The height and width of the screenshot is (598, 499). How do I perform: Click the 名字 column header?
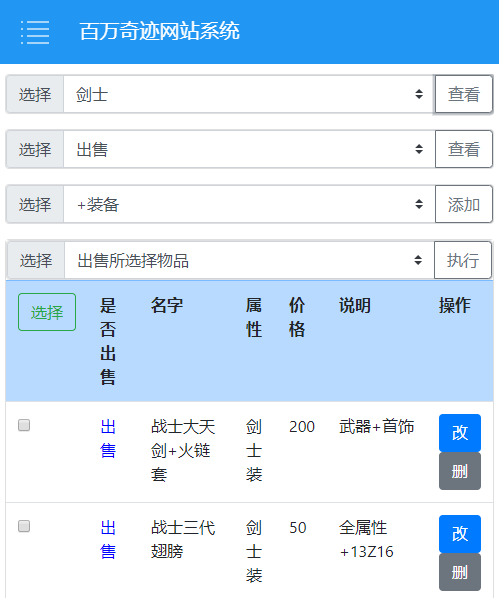(167, 305)
